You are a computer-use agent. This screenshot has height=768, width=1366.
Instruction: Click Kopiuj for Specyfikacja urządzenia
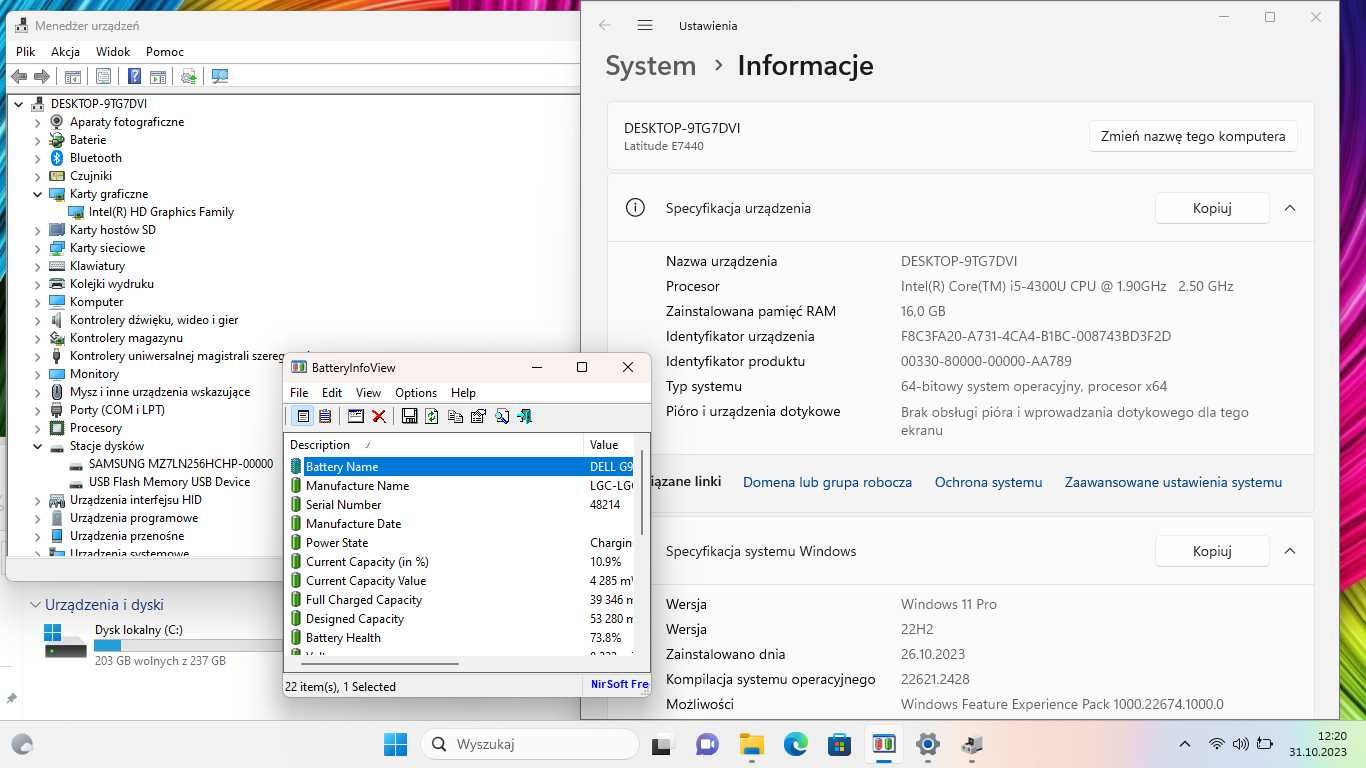[1212, 208]
